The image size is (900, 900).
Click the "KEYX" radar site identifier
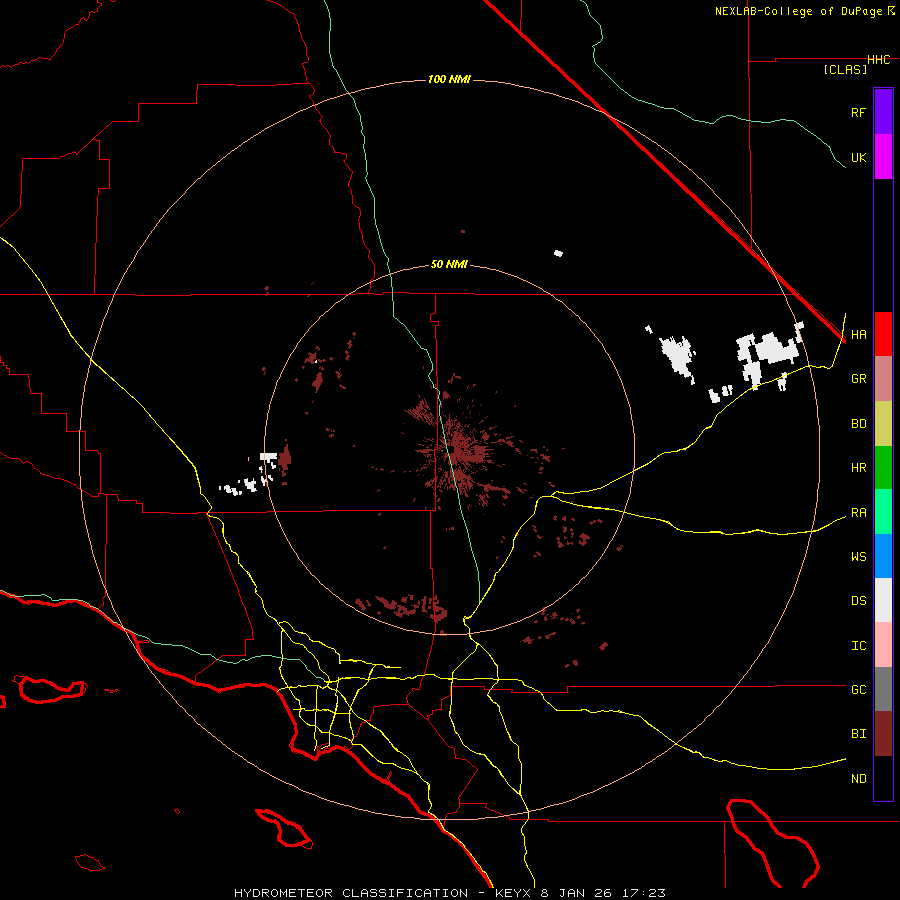[x=514, y=893]
